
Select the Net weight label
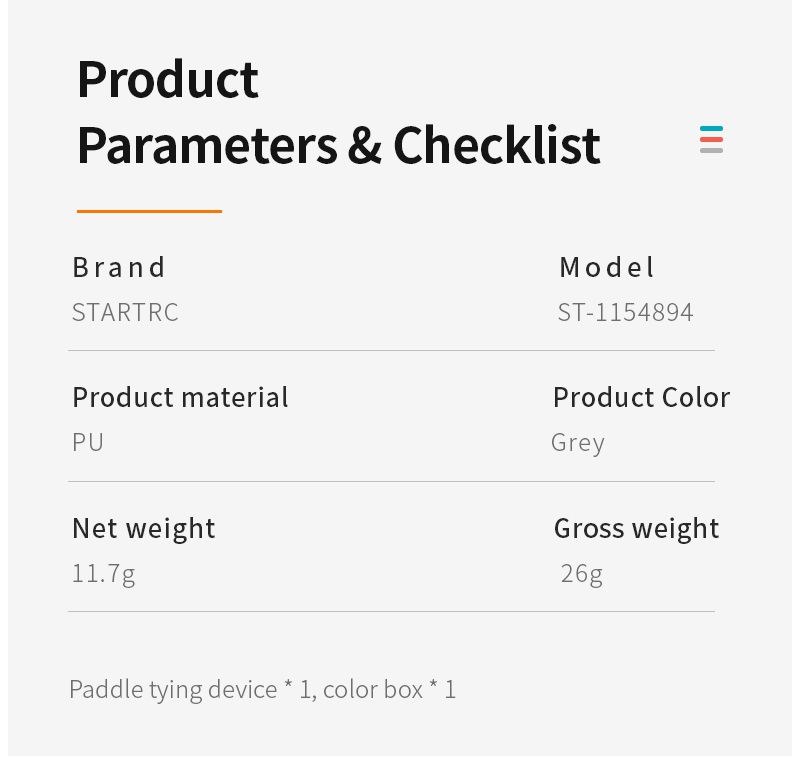click(x=144, y=528)
